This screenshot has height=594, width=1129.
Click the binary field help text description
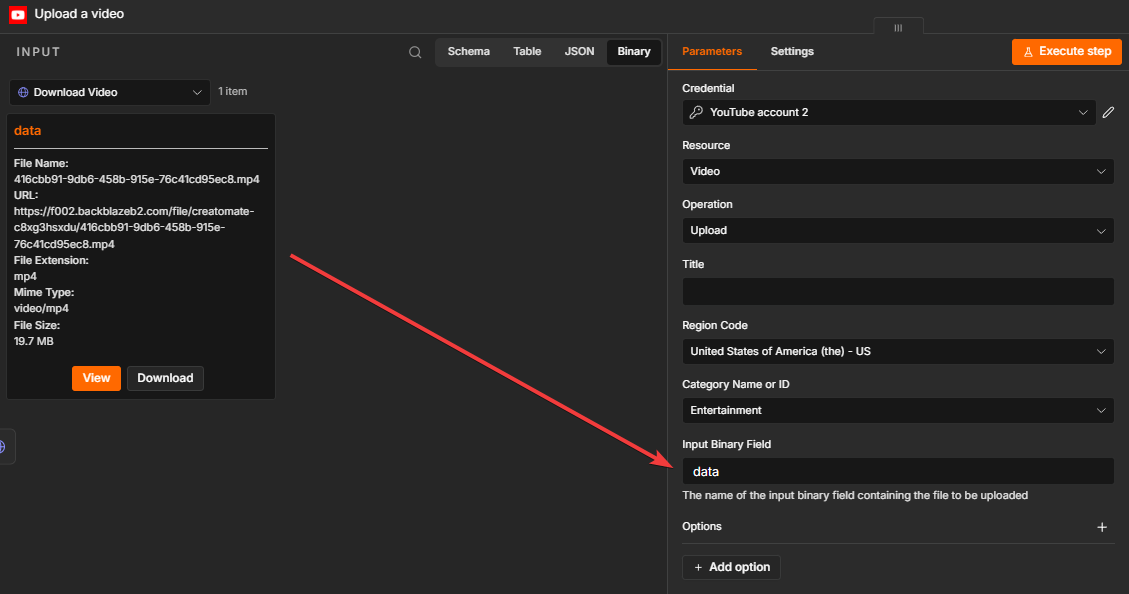tap(855, 495)
